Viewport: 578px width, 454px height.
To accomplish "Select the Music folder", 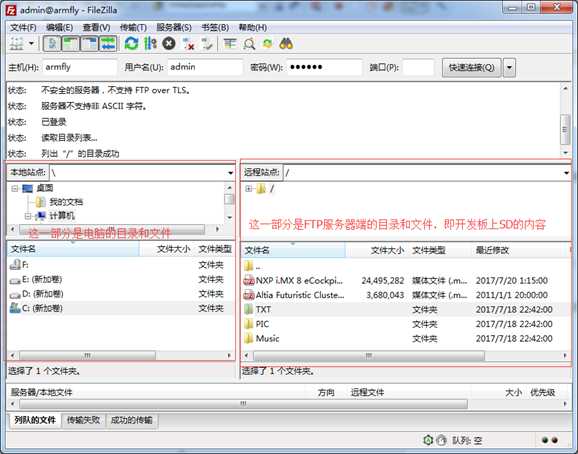I will [405, 338].
